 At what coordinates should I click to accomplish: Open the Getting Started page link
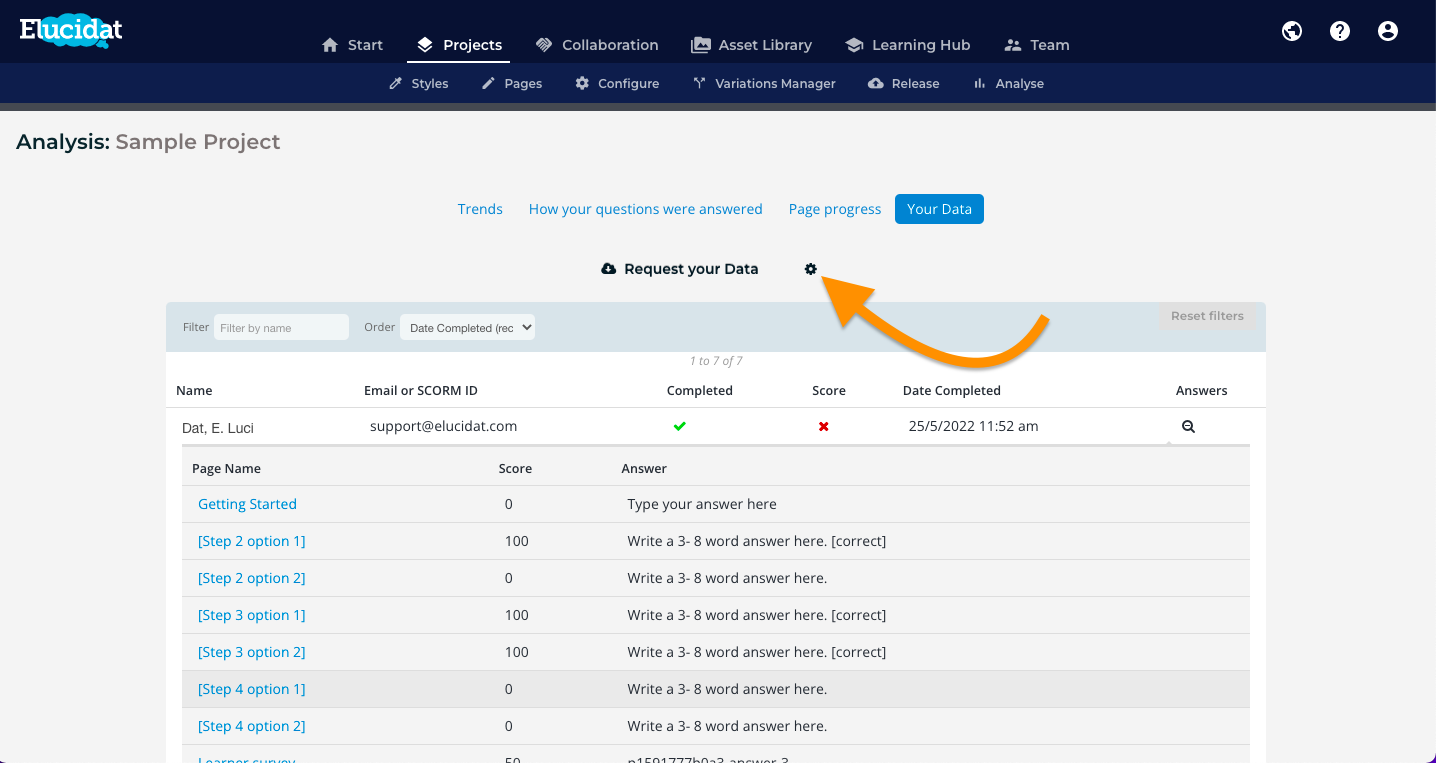coord(247,504)
